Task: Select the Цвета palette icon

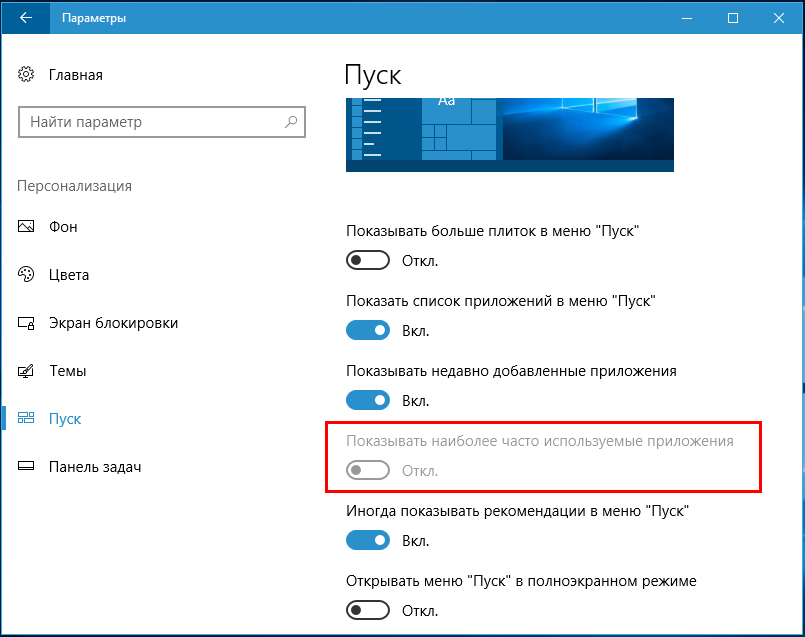Action: [26, 275]
